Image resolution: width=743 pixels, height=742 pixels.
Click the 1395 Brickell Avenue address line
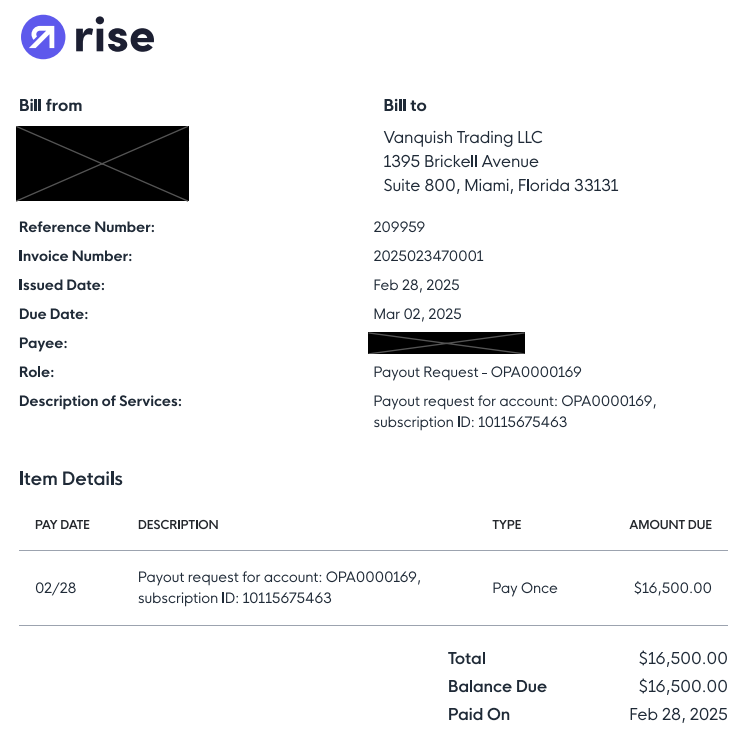[461, 161]
